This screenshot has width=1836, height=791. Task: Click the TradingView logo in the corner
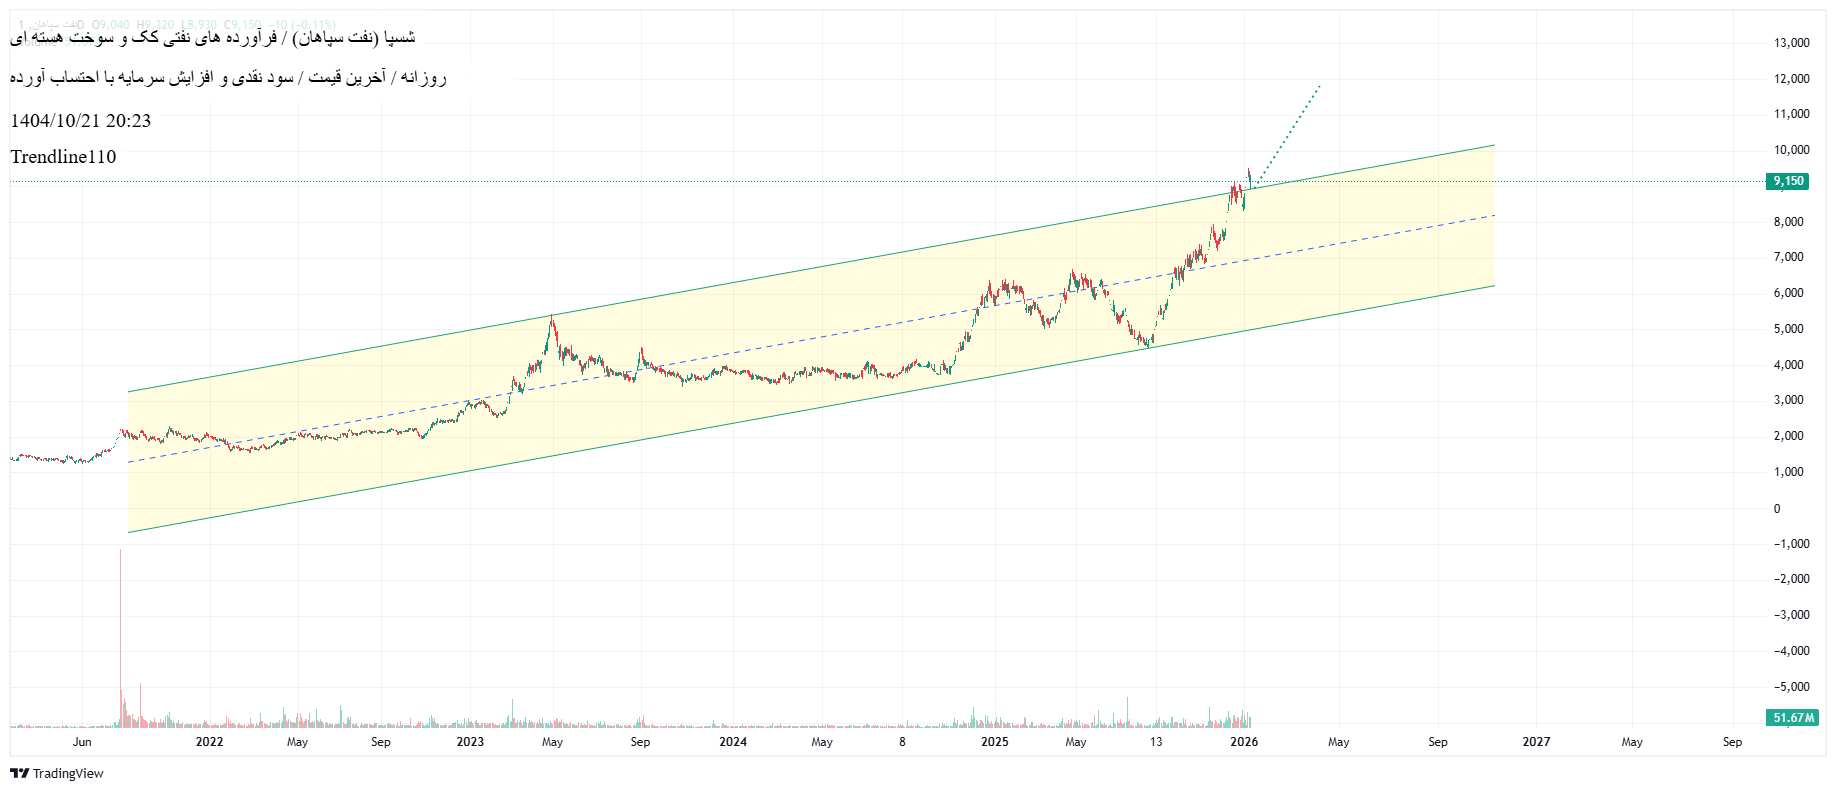point(57,773)
